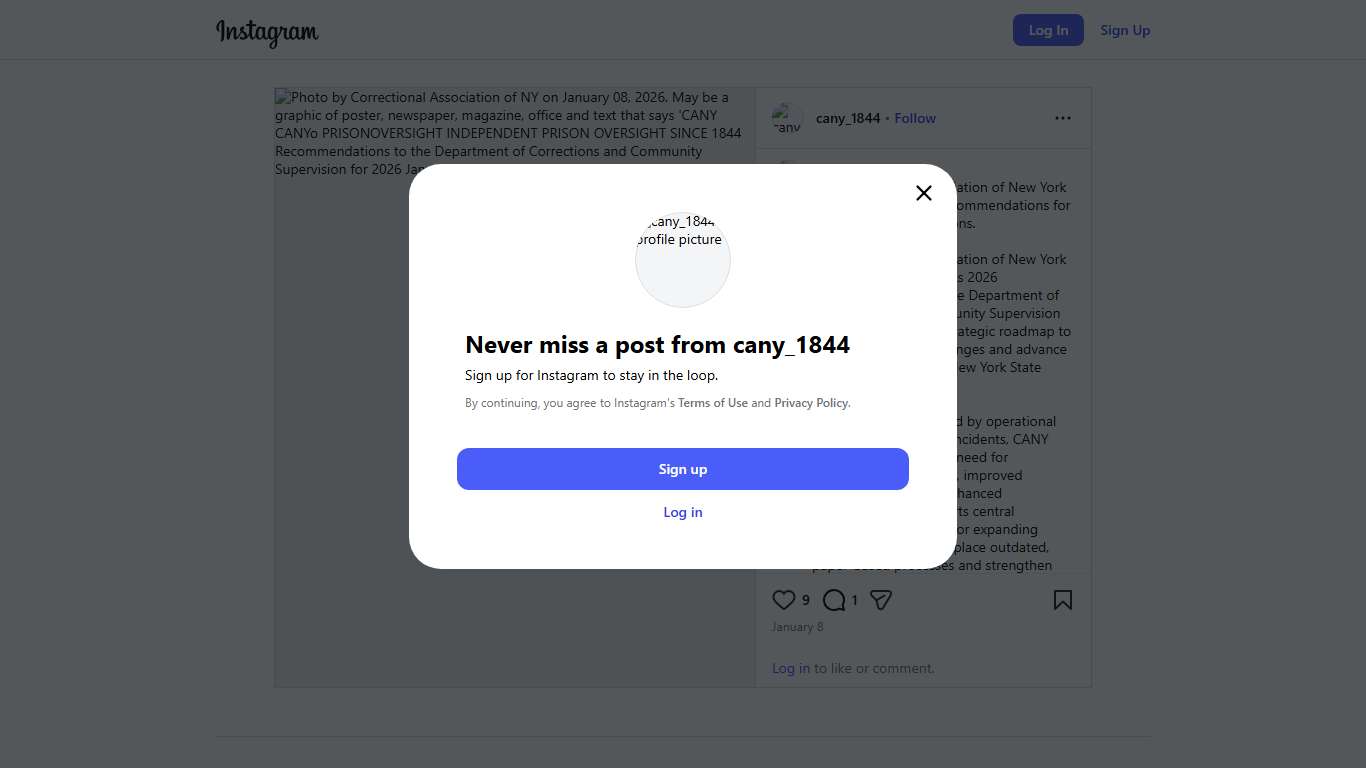Click the January 8 post date
The width and height of the screenshot is (1366, 768).
(798, 627)
